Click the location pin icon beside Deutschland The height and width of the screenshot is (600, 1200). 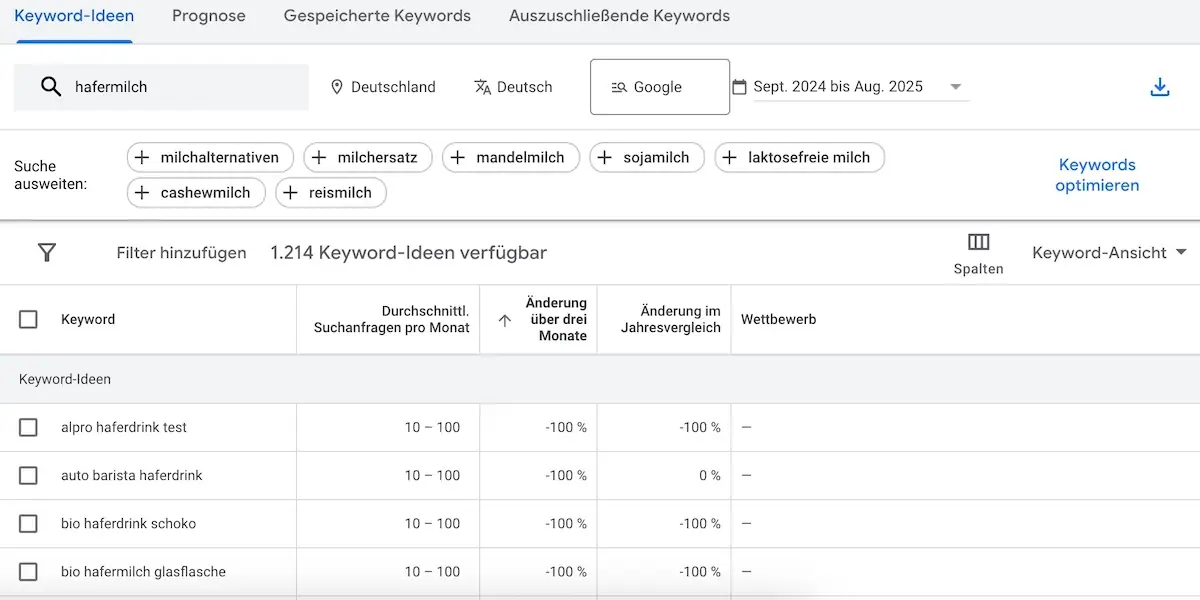point(337,87)
